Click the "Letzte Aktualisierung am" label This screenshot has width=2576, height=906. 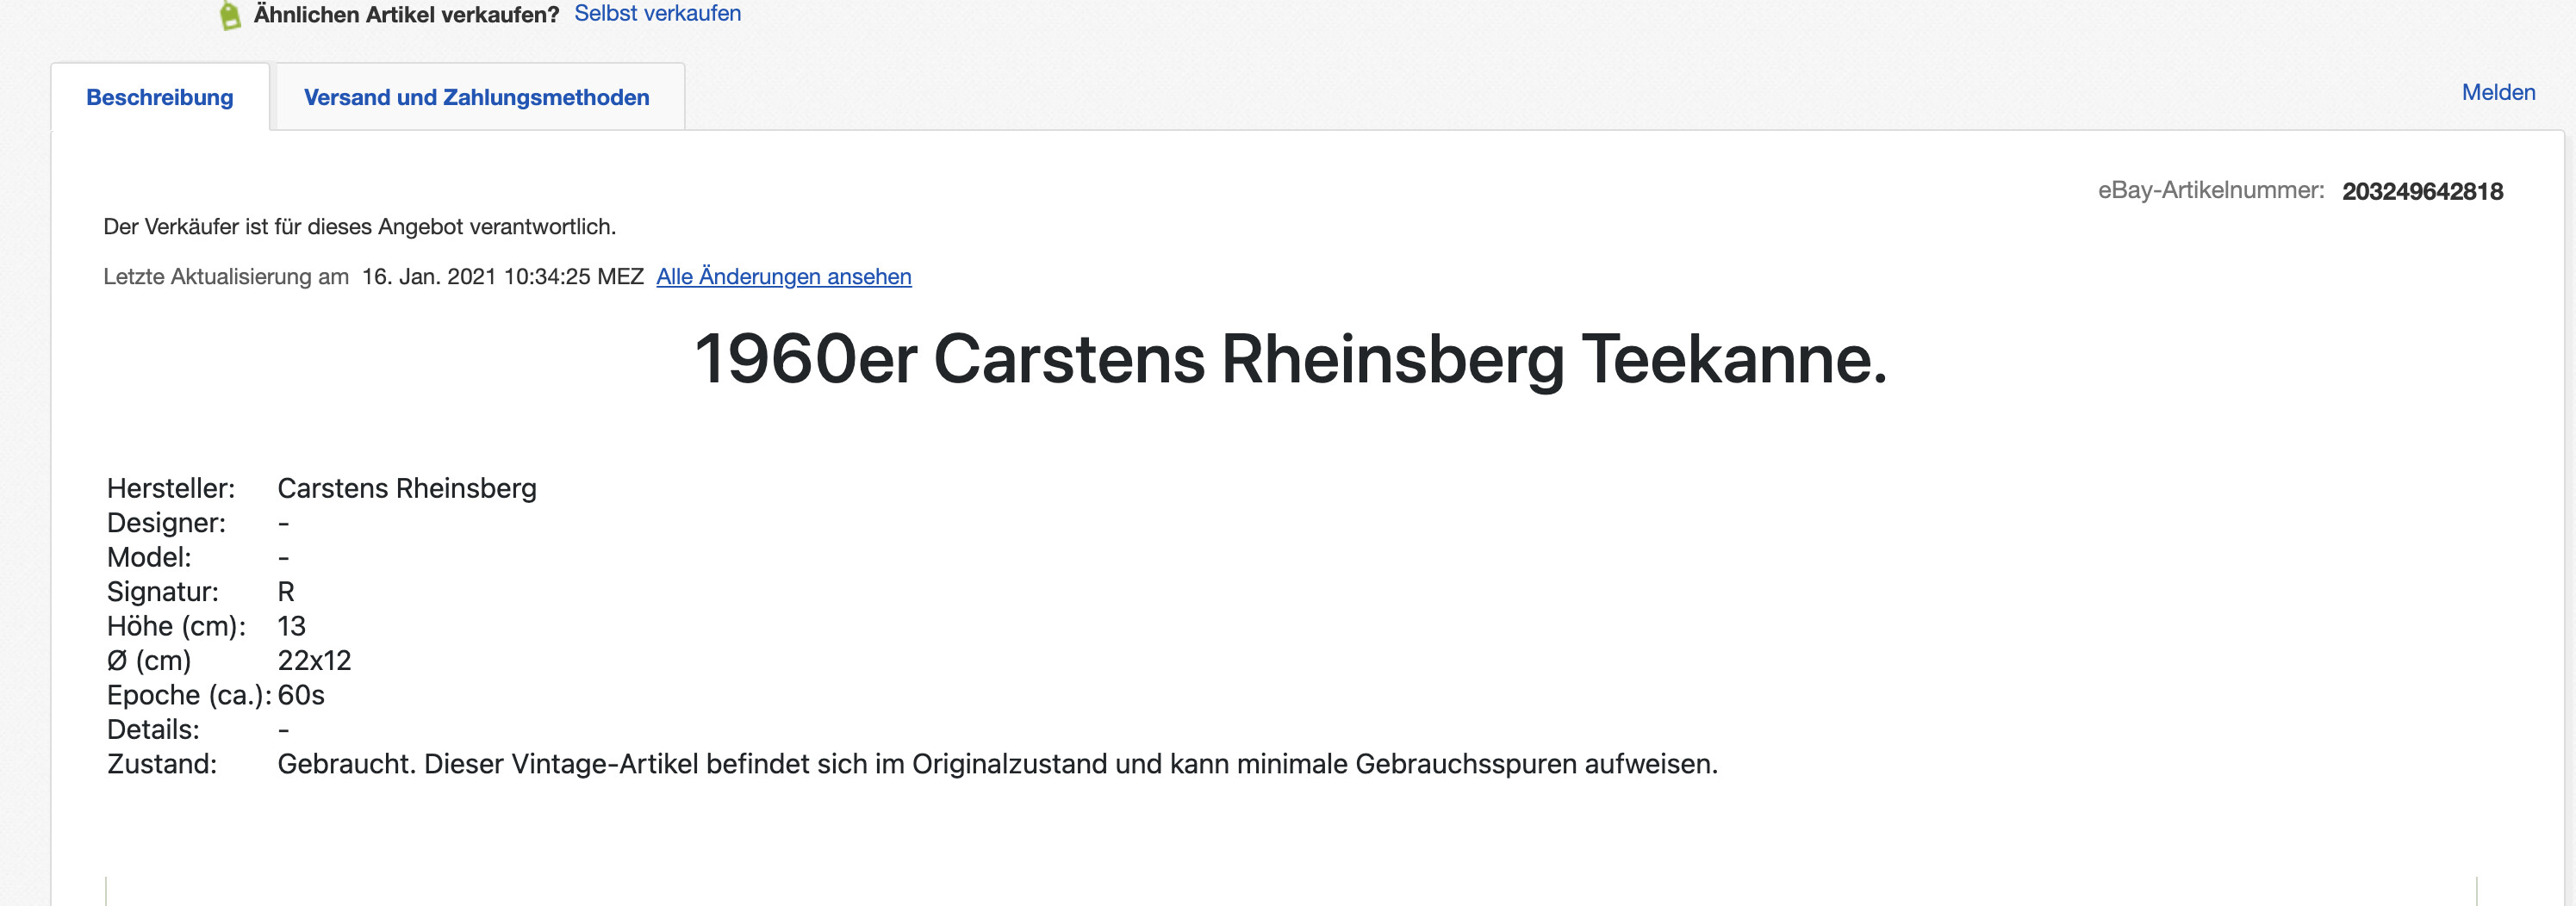point(226,276)
